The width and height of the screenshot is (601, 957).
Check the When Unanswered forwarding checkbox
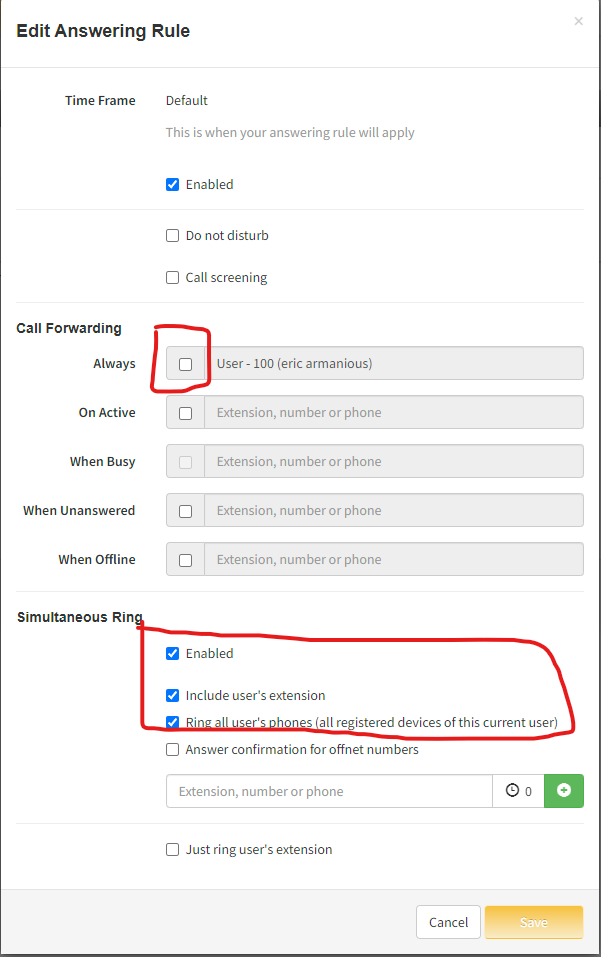tap(185, 511)
